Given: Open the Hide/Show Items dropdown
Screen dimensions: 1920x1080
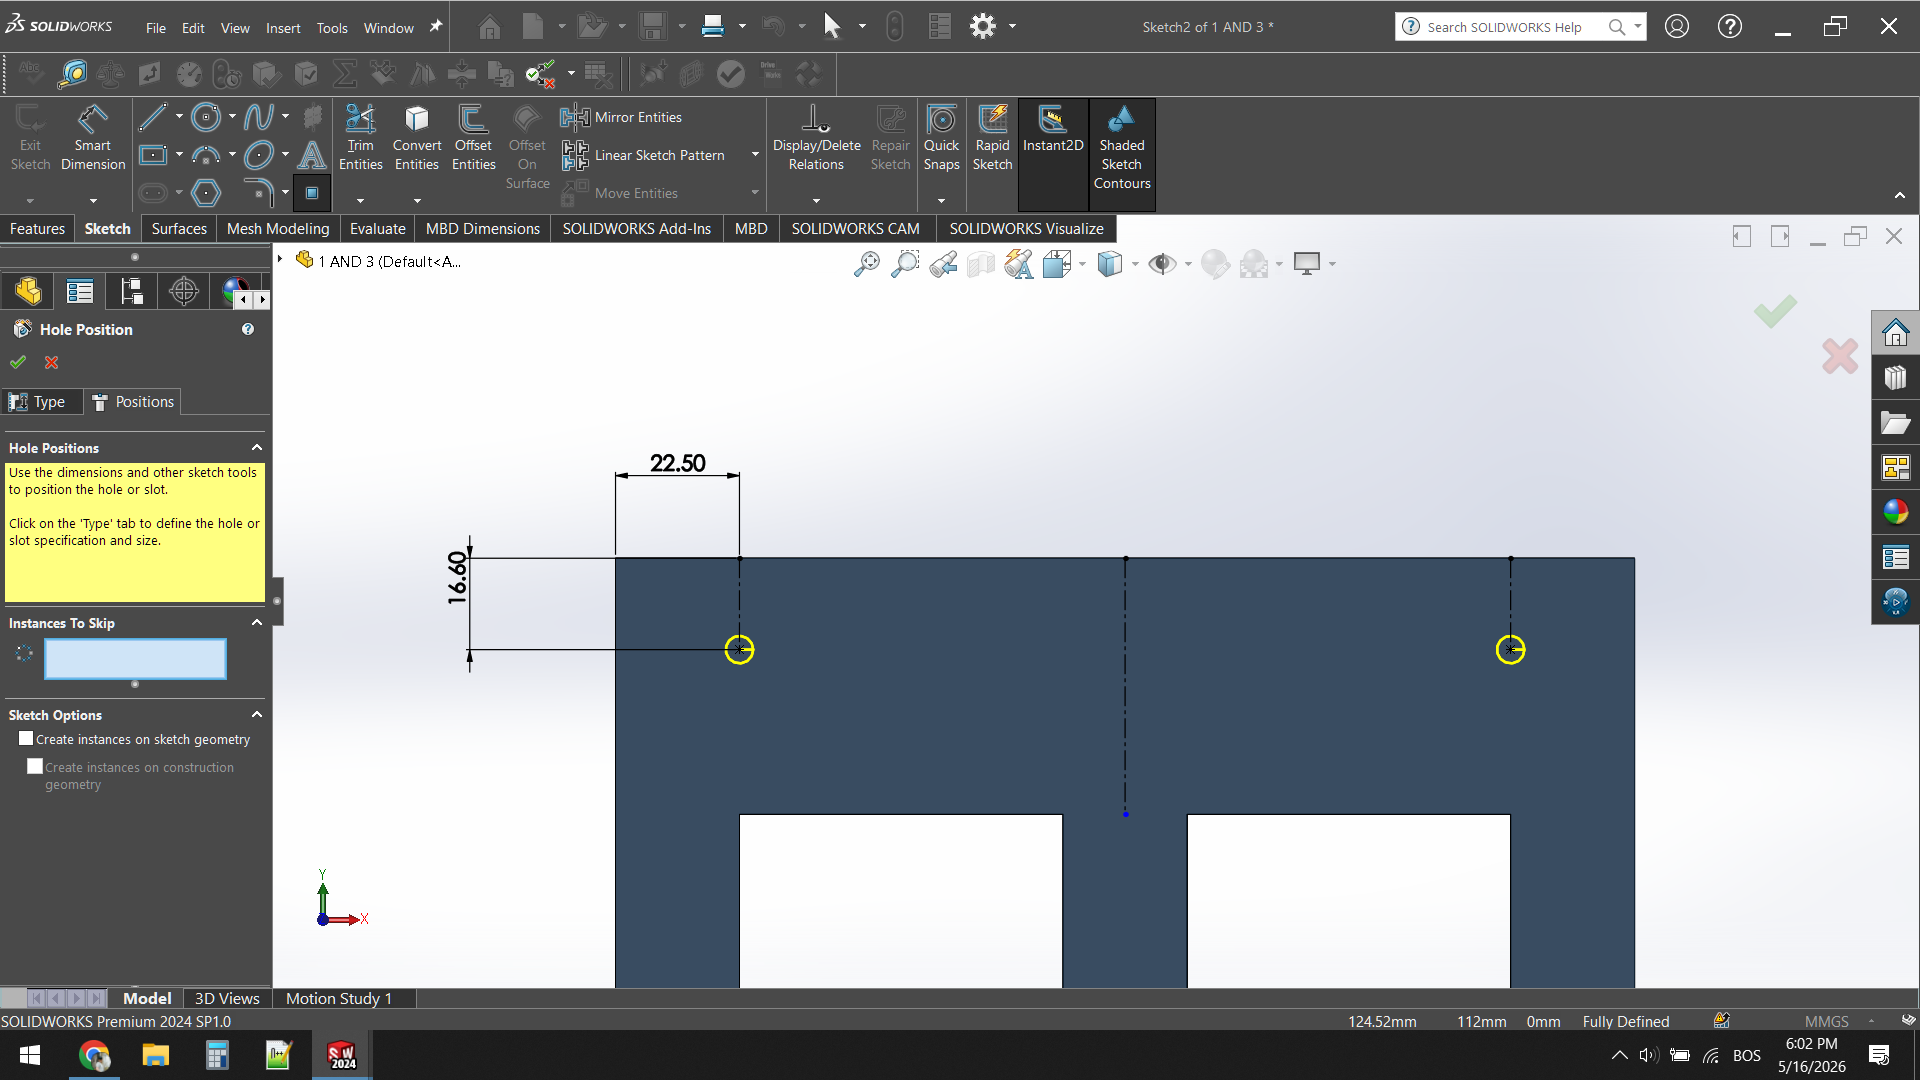Looking at the screenshot, I should click(x=1188, y=264).
